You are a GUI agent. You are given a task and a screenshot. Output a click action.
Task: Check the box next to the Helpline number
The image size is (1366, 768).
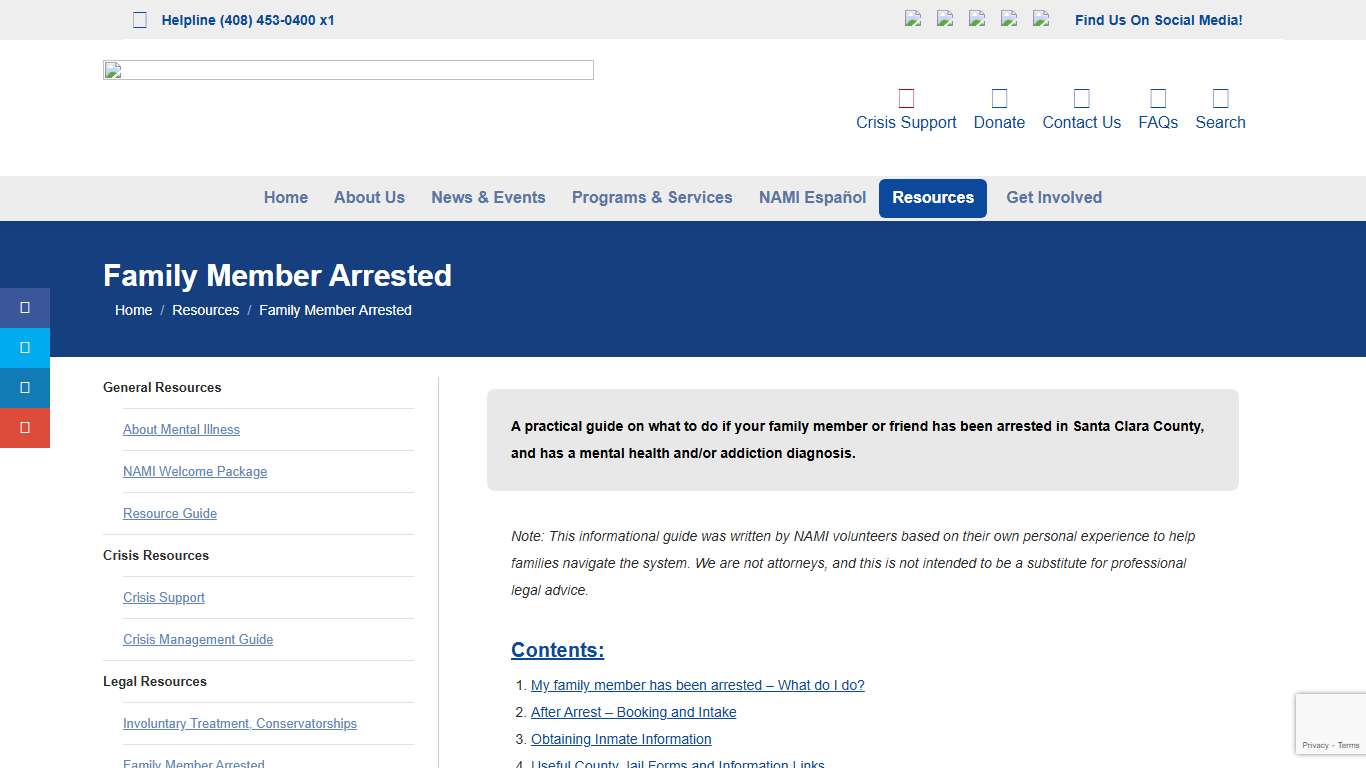pyautogui.click(x=139, y=18)
